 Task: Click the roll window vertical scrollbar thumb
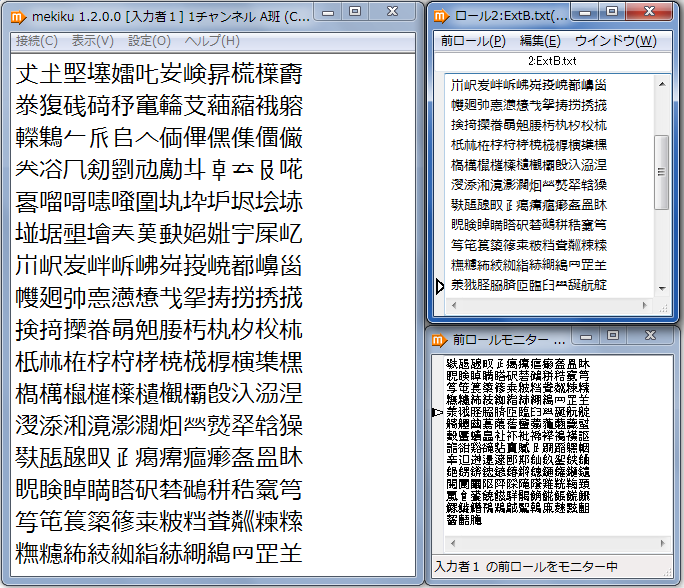[x=661, y=170]
